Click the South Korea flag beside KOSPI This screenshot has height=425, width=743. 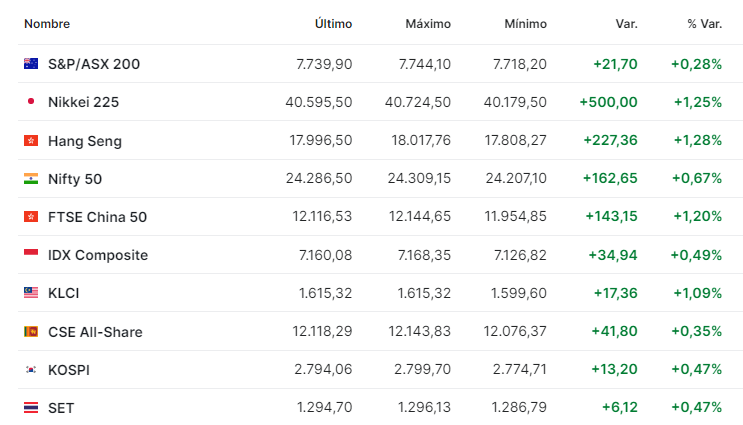pos(31,370)
